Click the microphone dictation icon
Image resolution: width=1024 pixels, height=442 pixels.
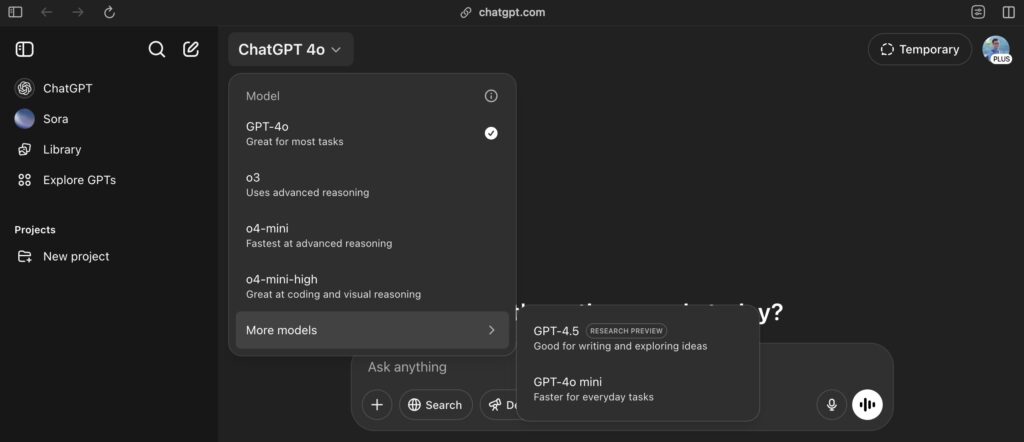coord(831,405)
